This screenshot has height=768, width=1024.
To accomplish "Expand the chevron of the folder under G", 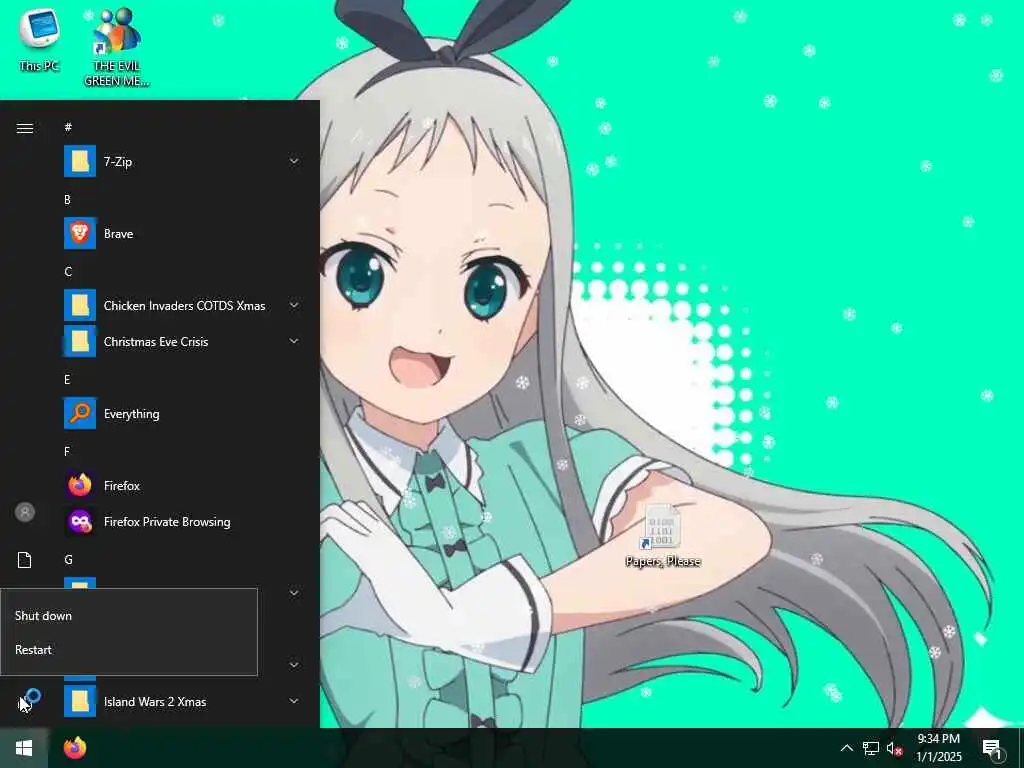I will click(x=294, y=593).
